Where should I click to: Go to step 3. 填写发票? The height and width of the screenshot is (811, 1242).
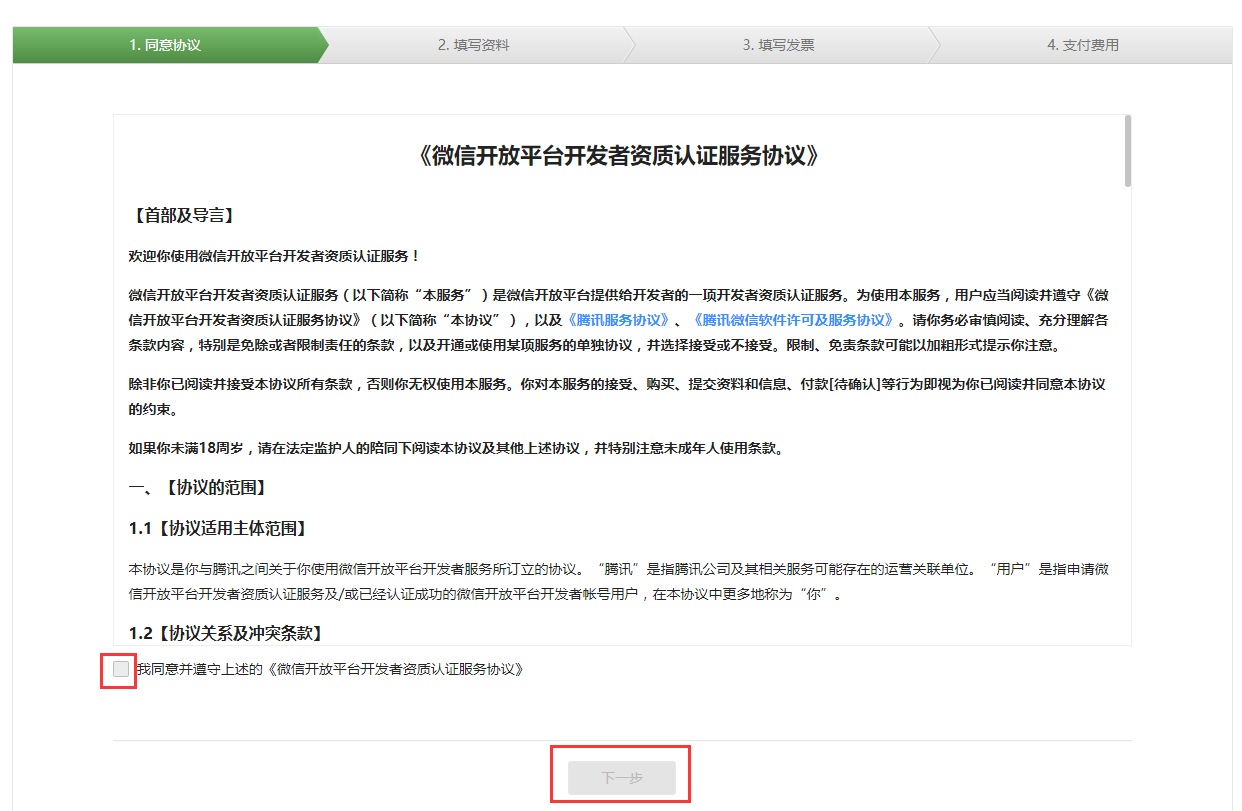coord(778,45)
